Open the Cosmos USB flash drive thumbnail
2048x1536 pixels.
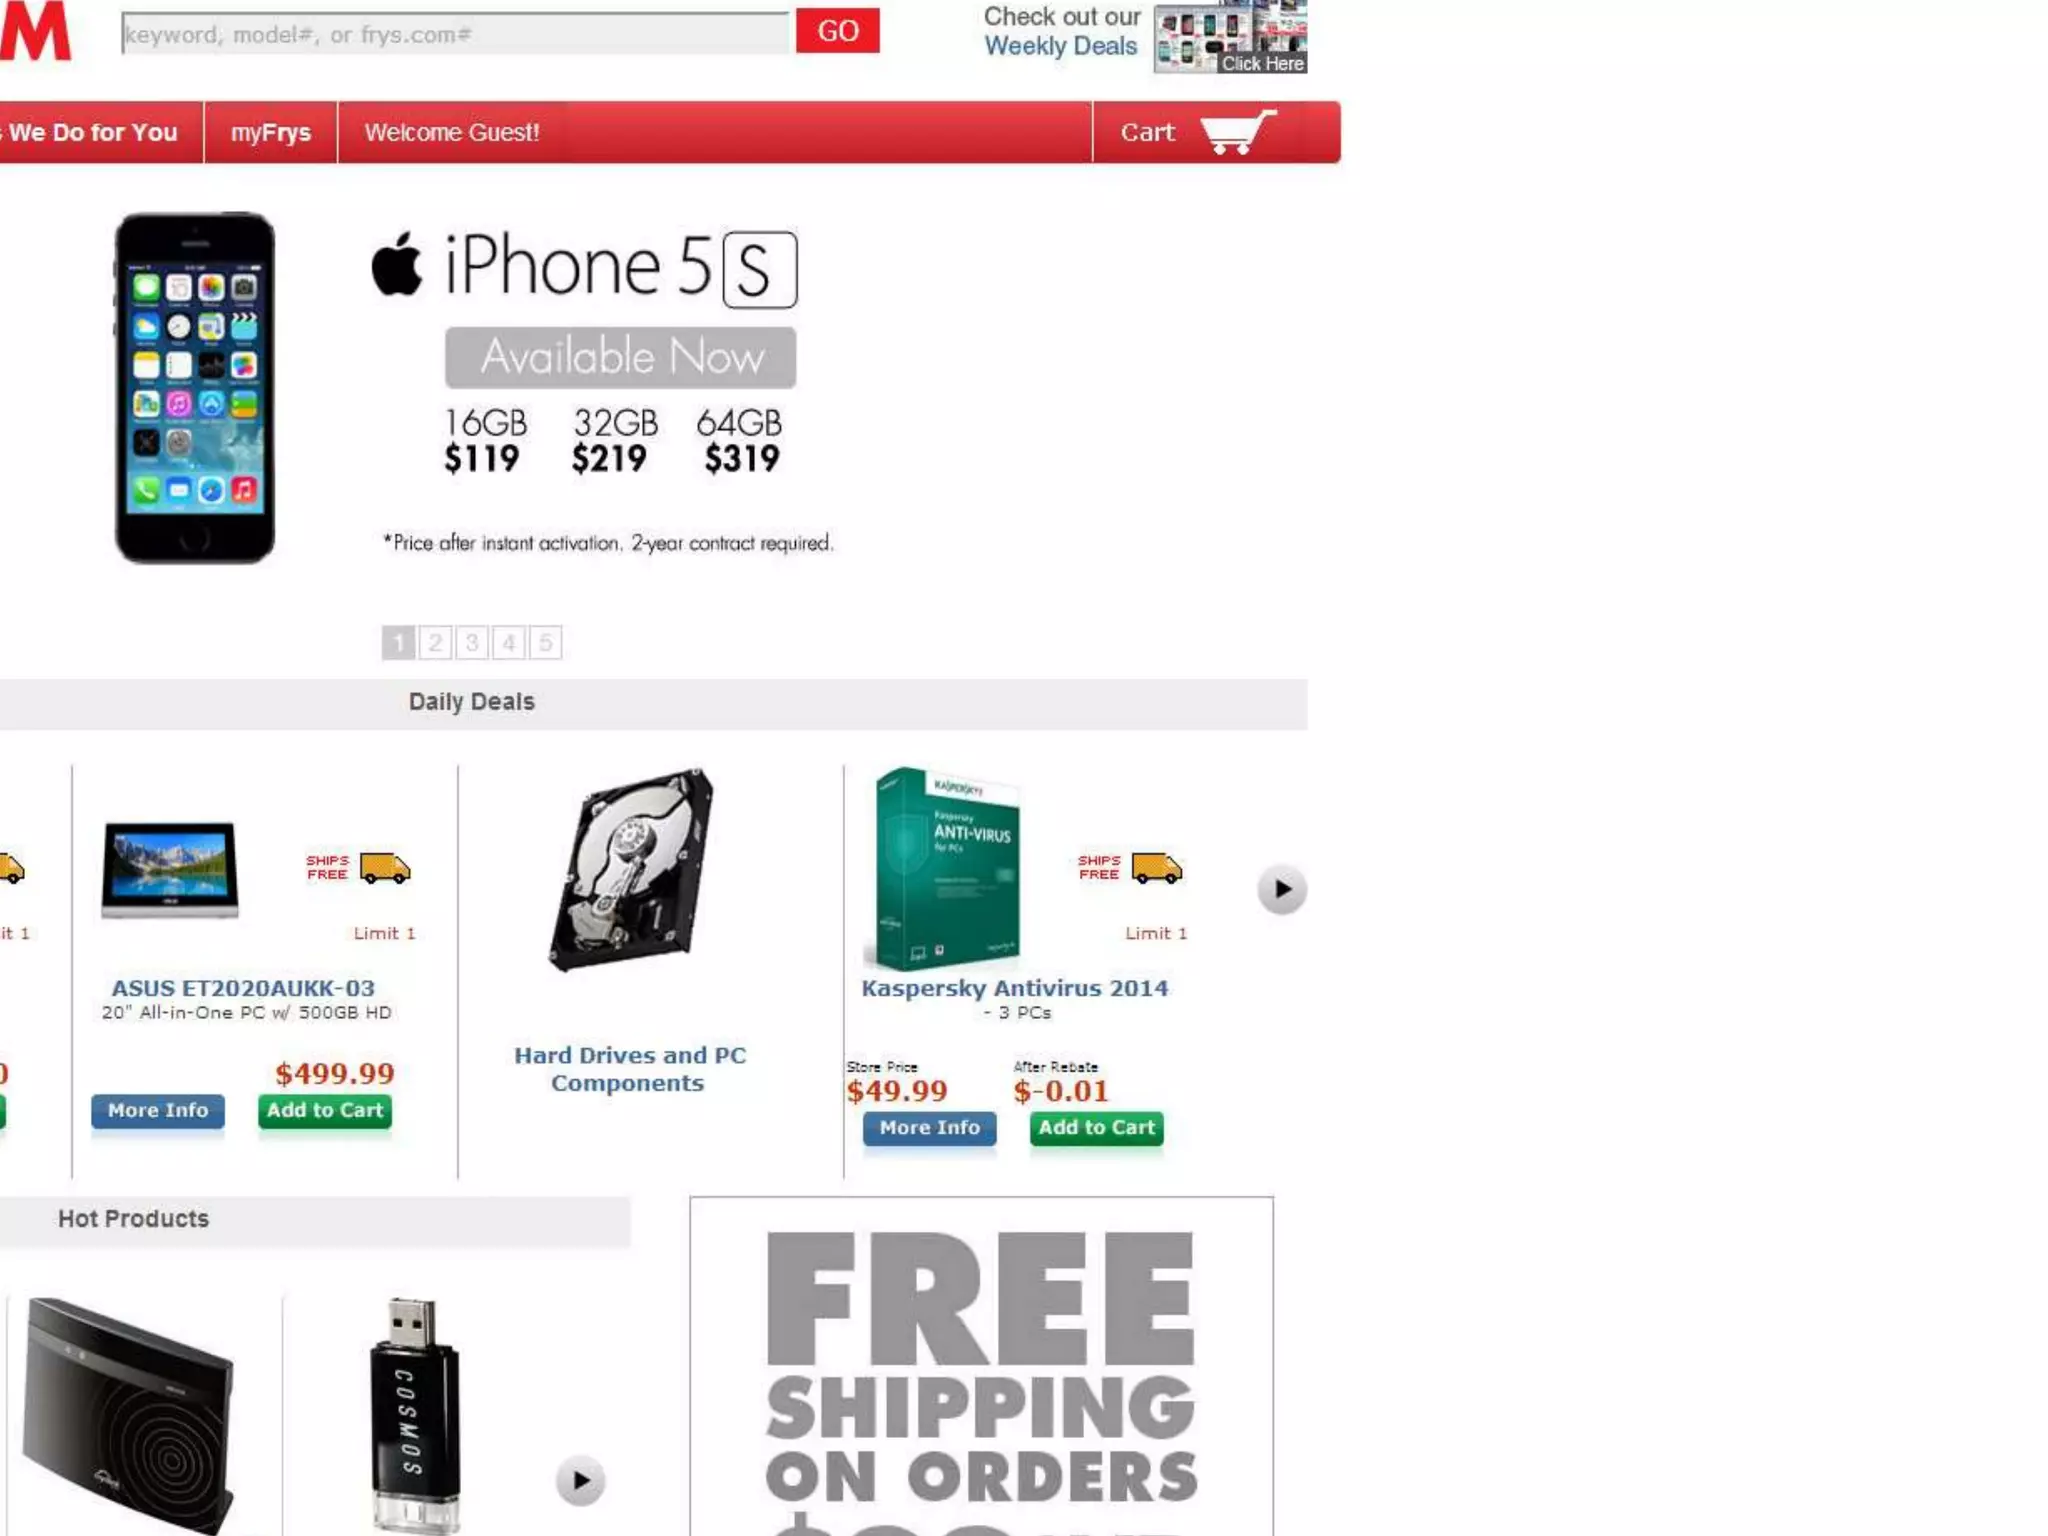(415, 1414)
